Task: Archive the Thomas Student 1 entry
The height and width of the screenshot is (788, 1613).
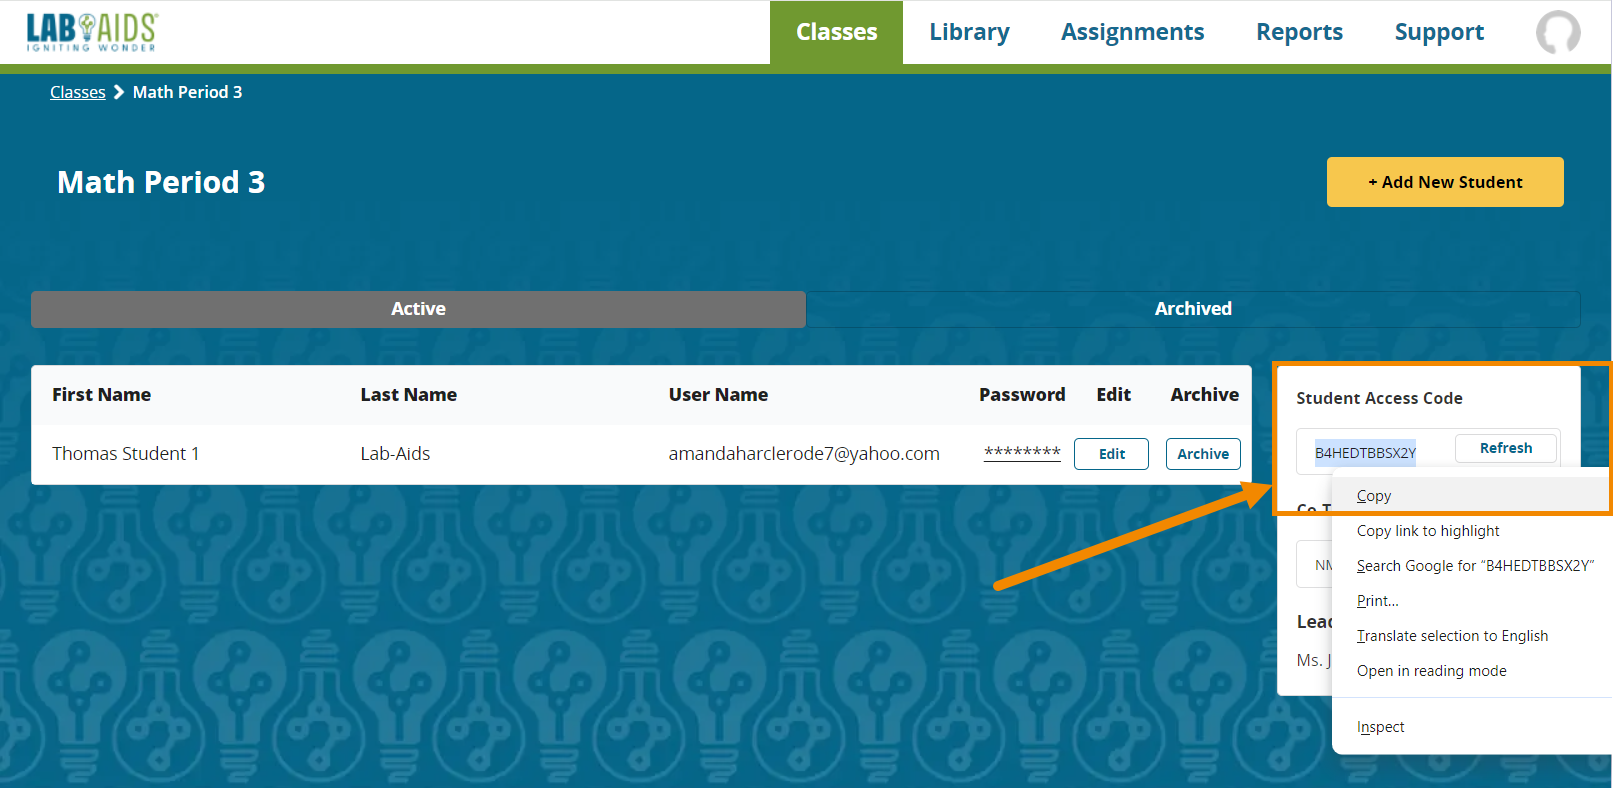Action: (x=1202, y=454)
